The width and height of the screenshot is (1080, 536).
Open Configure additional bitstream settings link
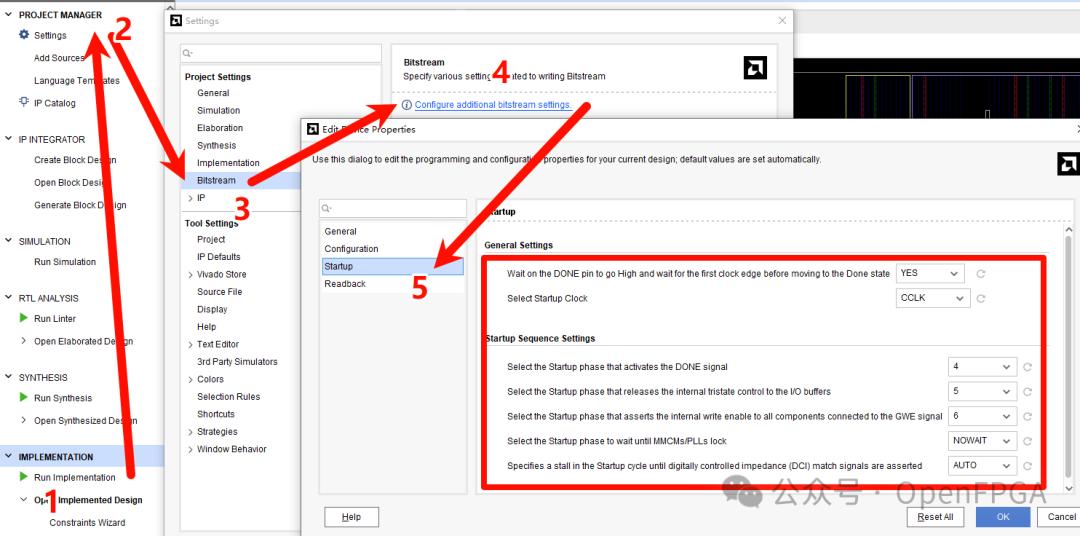coord(493,105)
